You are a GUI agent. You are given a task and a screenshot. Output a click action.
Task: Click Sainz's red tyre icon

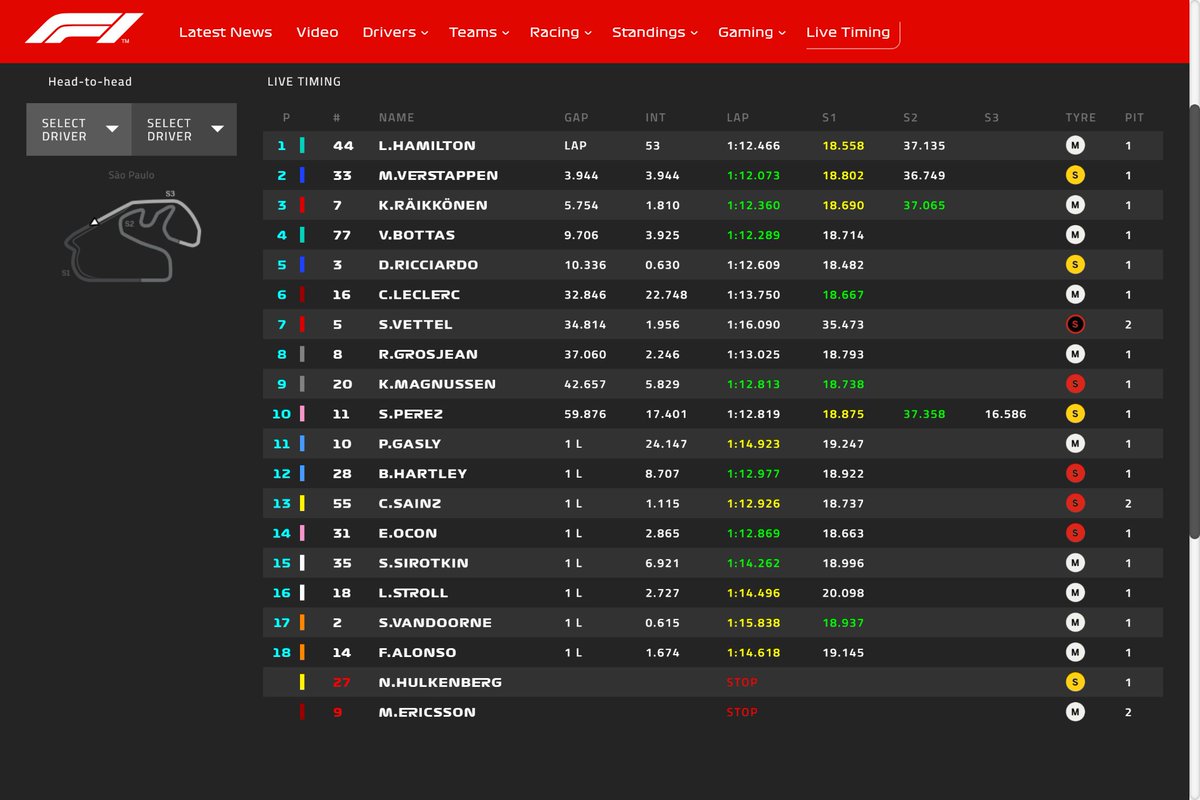click(x=1075, y=503)
